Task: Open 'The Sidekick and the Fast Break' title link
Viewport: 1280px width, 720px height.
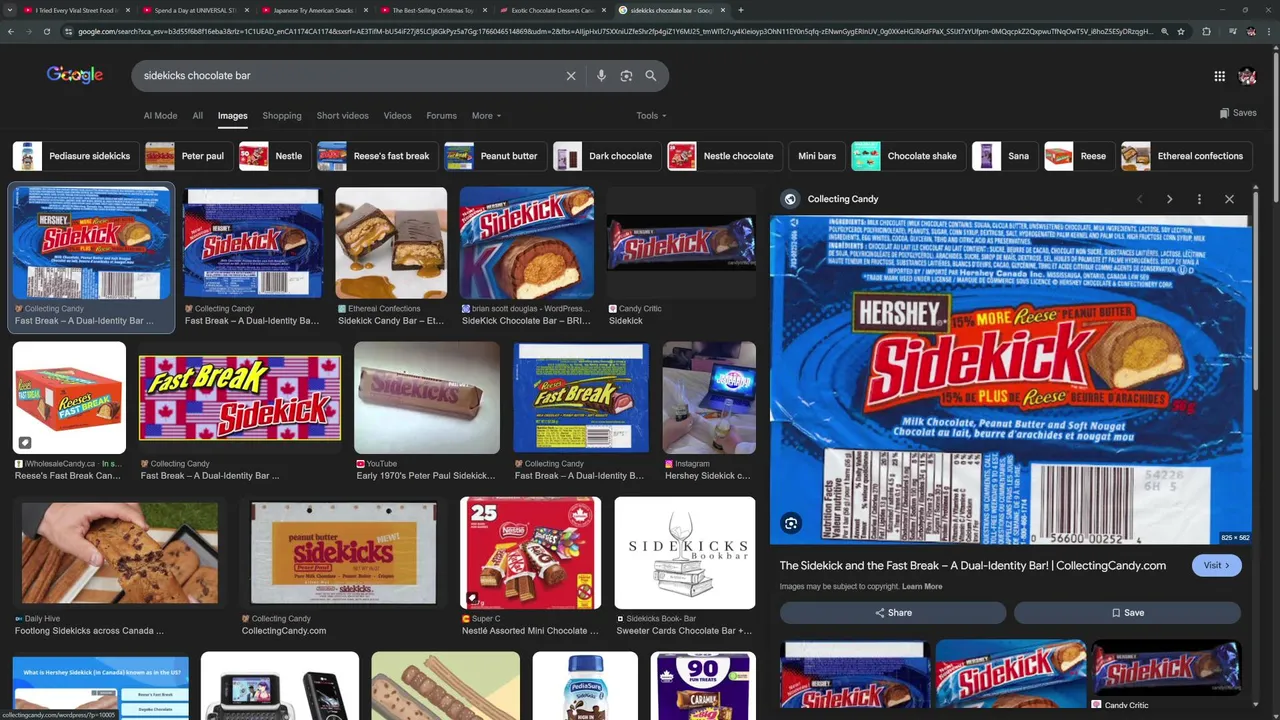Action: (973, 565)
